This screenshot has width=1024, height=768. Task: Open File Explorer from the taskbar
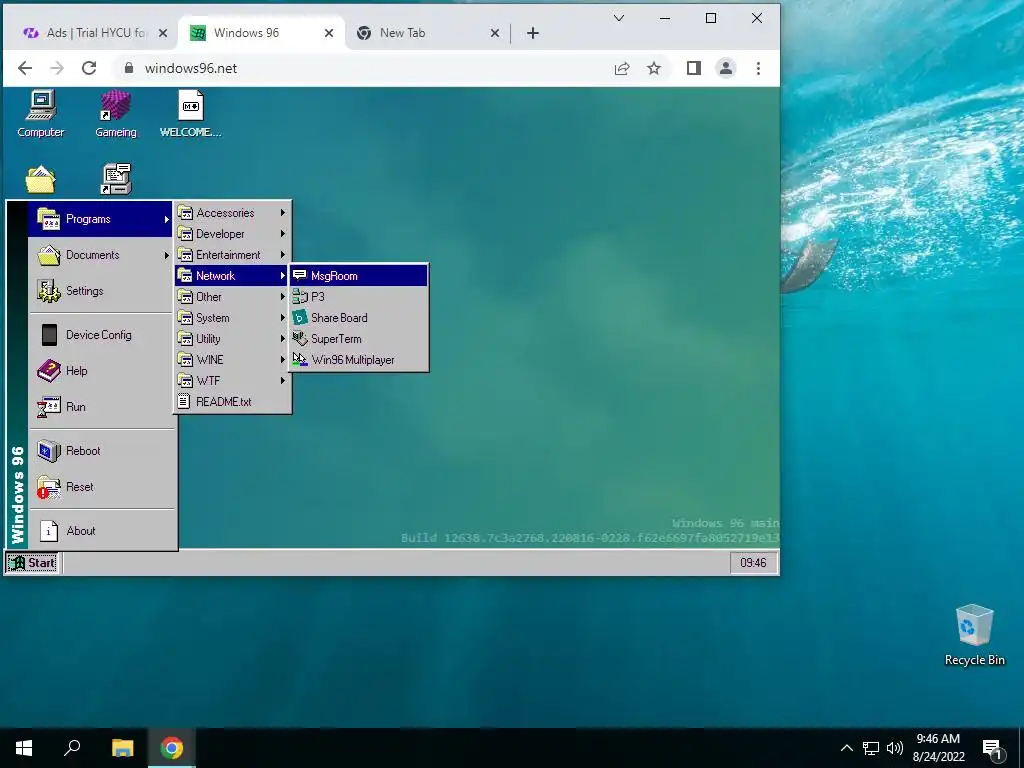(122, 748)
